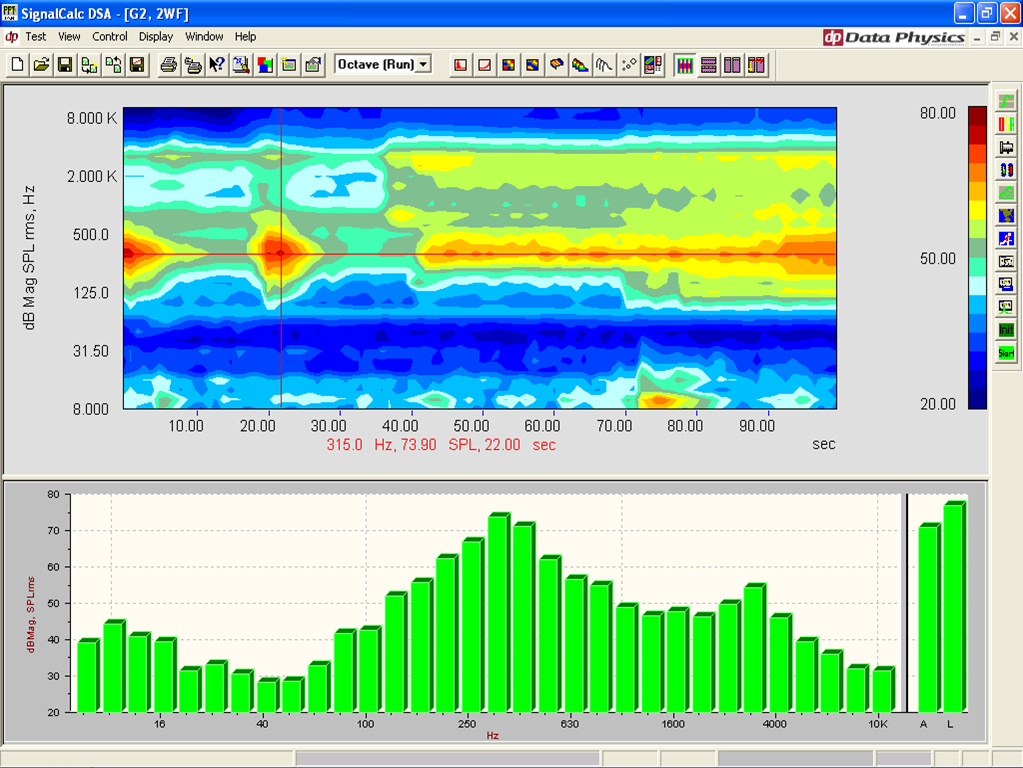Viewport: 1023px width, 768px height.
Task: Click the 8.000 K frequency axis label
Action: (91, 118)
